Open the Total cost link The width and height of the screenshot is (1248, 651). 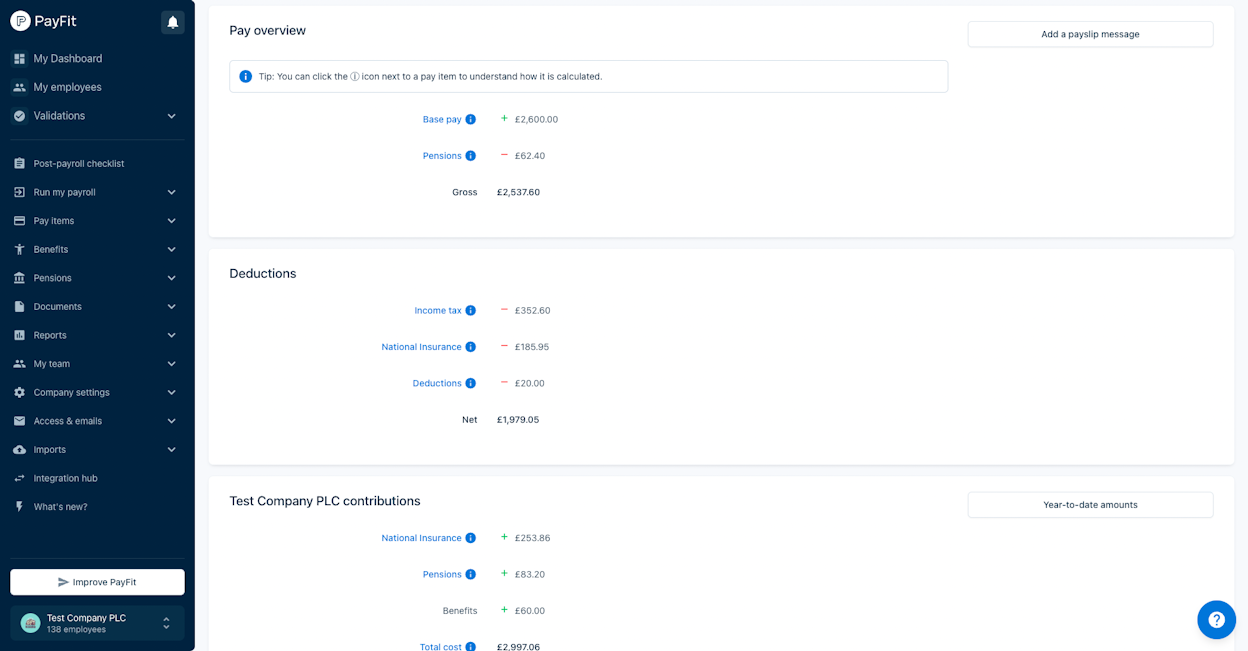coord(441,647)
